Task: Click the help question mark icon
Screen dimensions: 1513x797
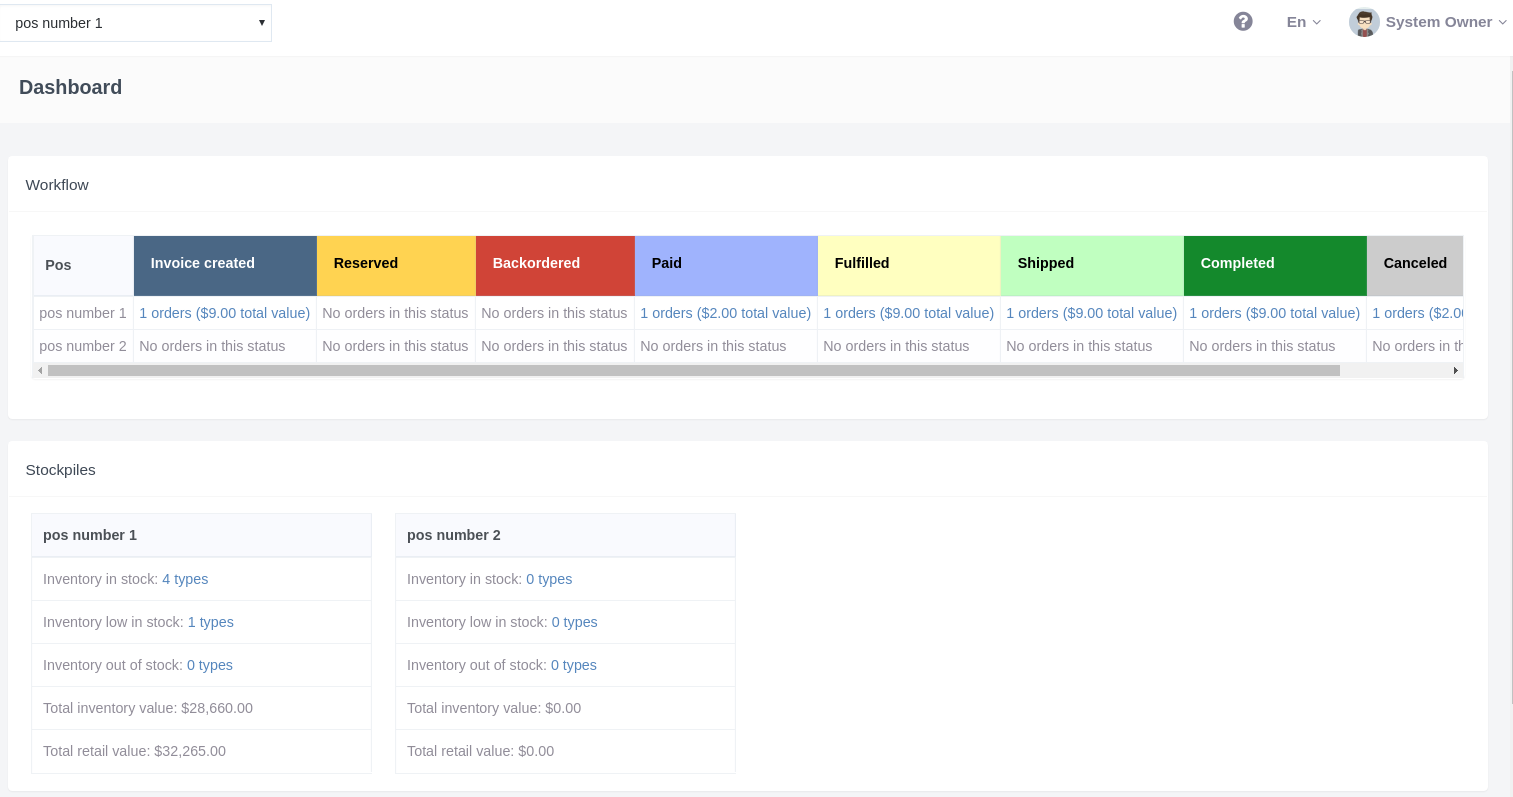Action: 1243,22
